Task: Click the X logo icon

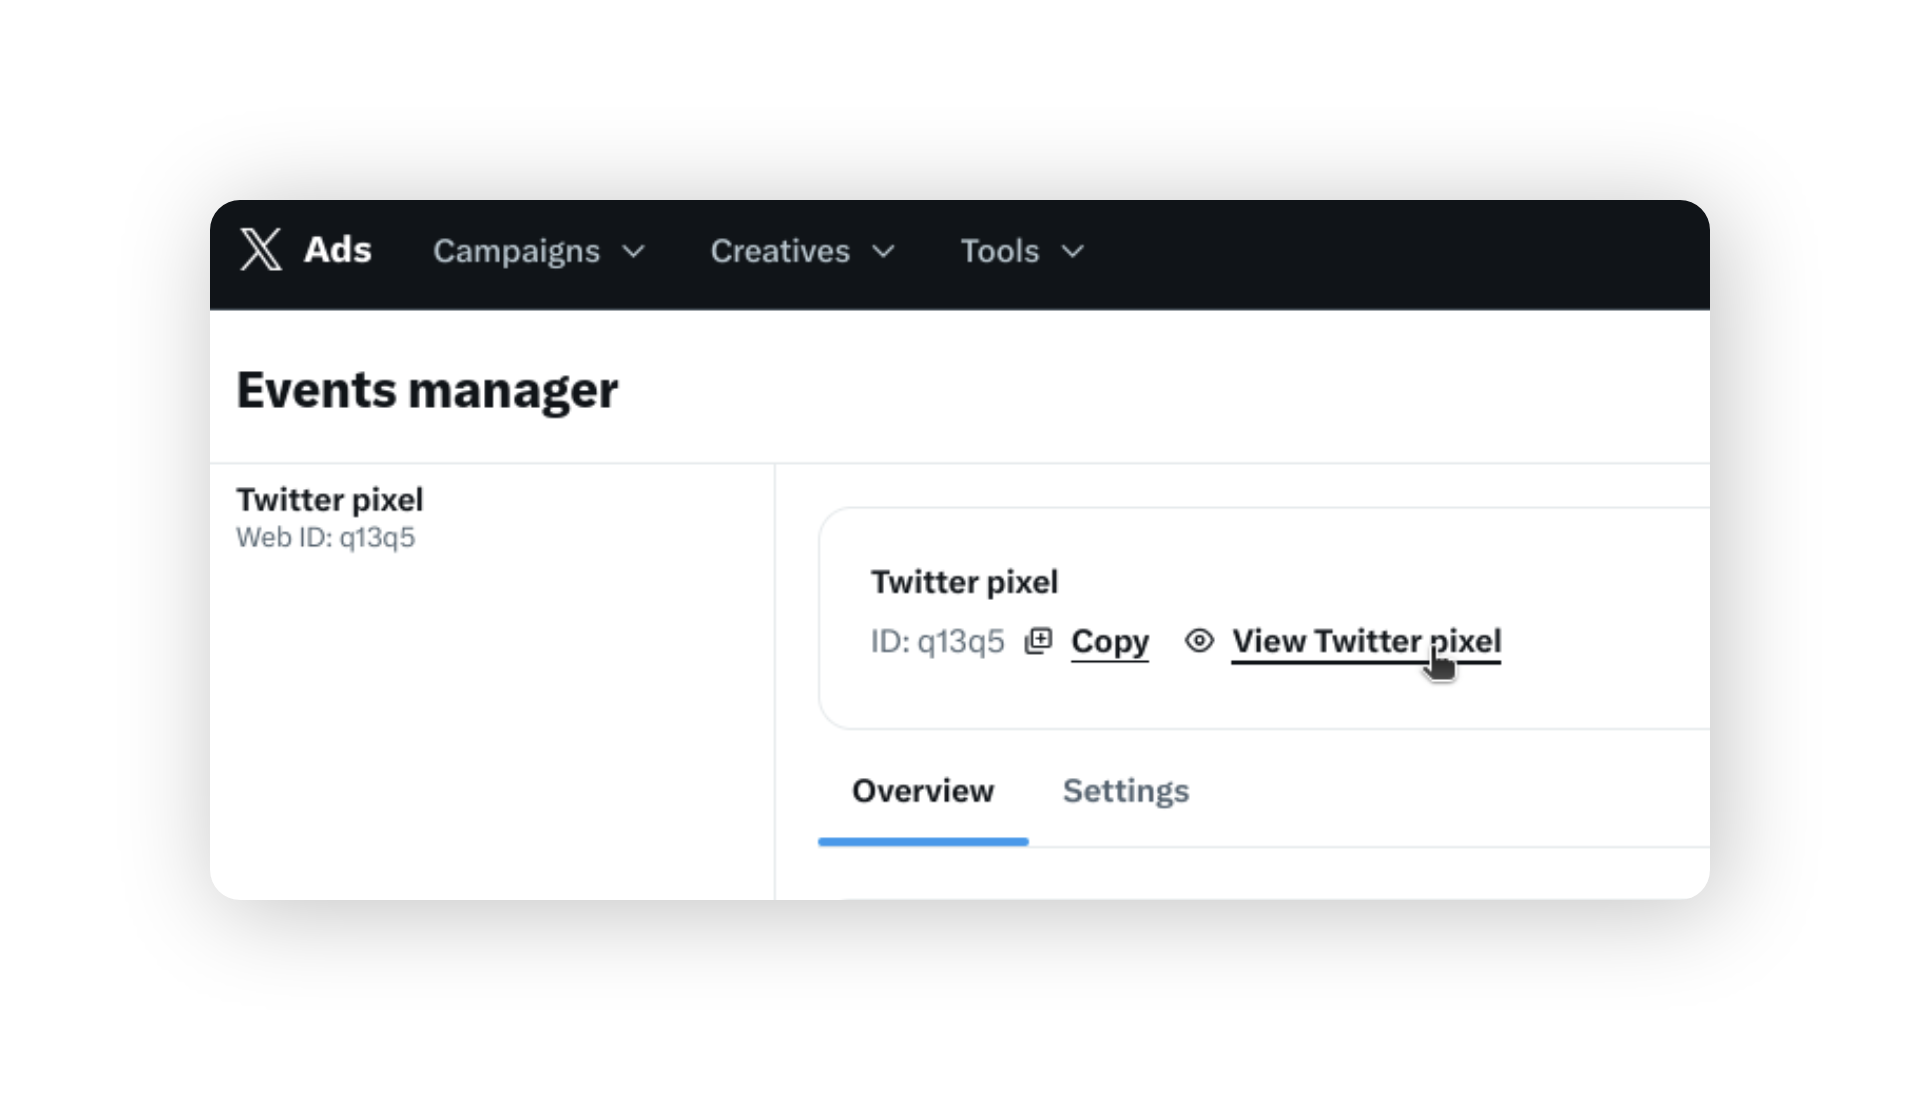Action: (260, 249)
